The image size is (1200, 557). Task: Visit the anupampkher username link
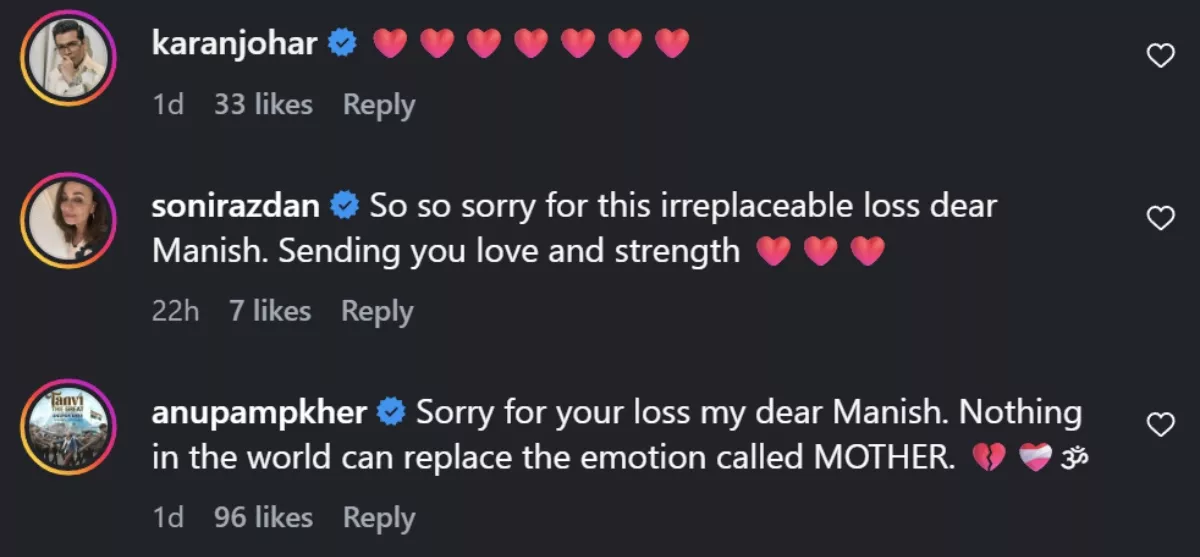tap(259, 412)
